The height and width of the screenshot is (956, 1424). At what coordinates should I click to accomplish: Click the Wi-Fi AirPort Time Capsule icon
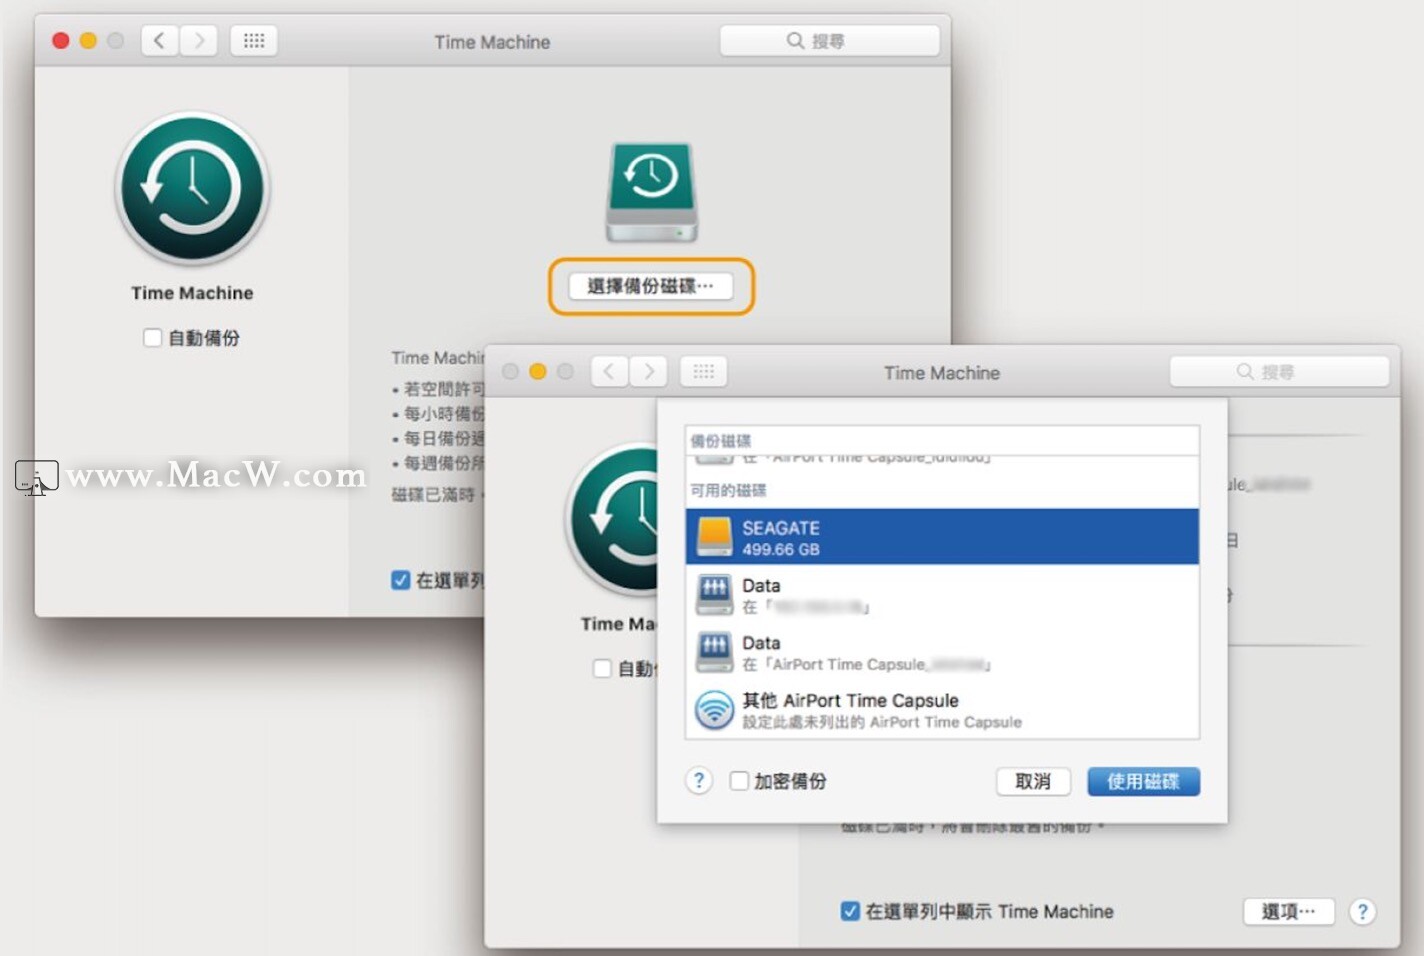tap(714, 710)
